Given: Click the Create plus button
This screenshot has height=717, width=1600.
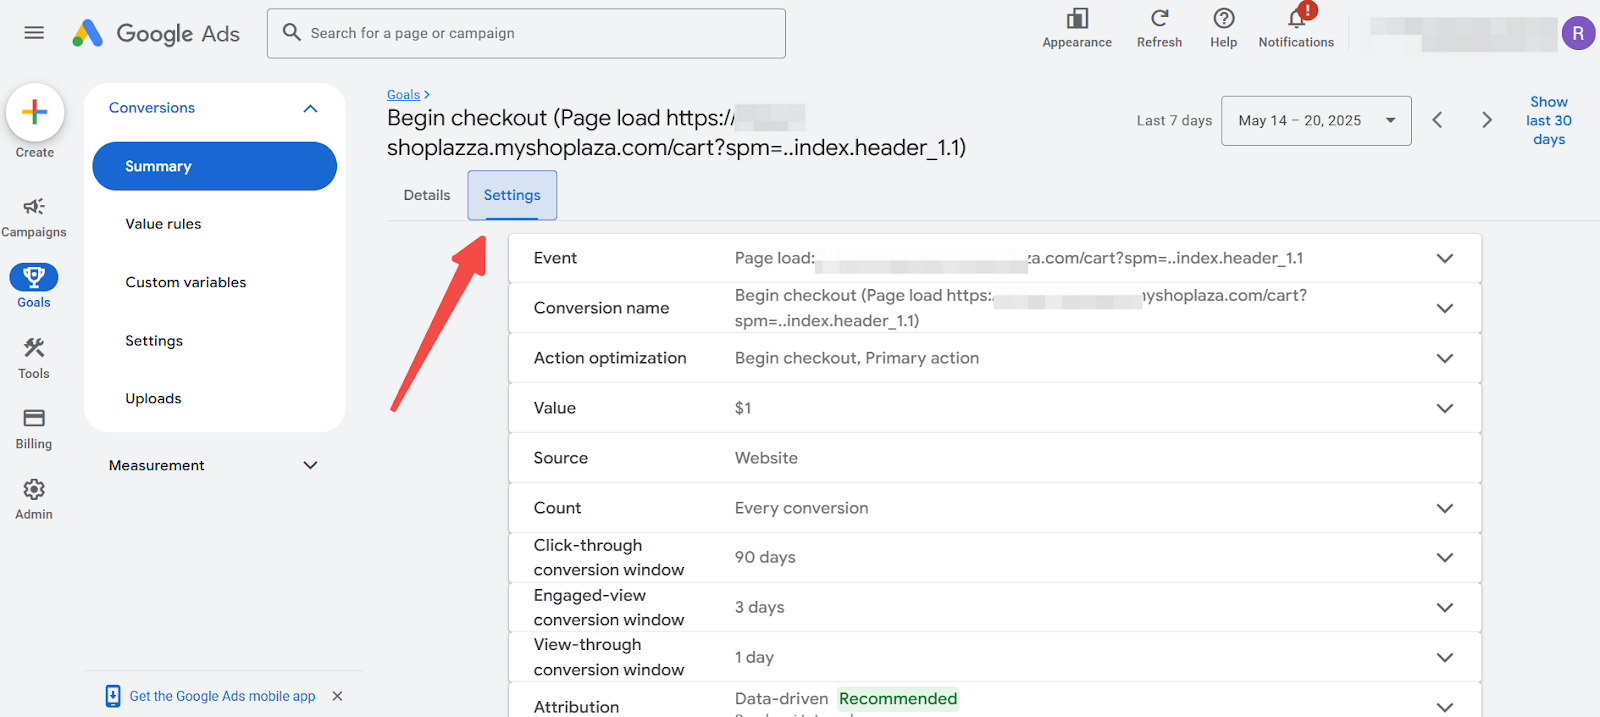Looking at the screenshot, I should (35, 112).
